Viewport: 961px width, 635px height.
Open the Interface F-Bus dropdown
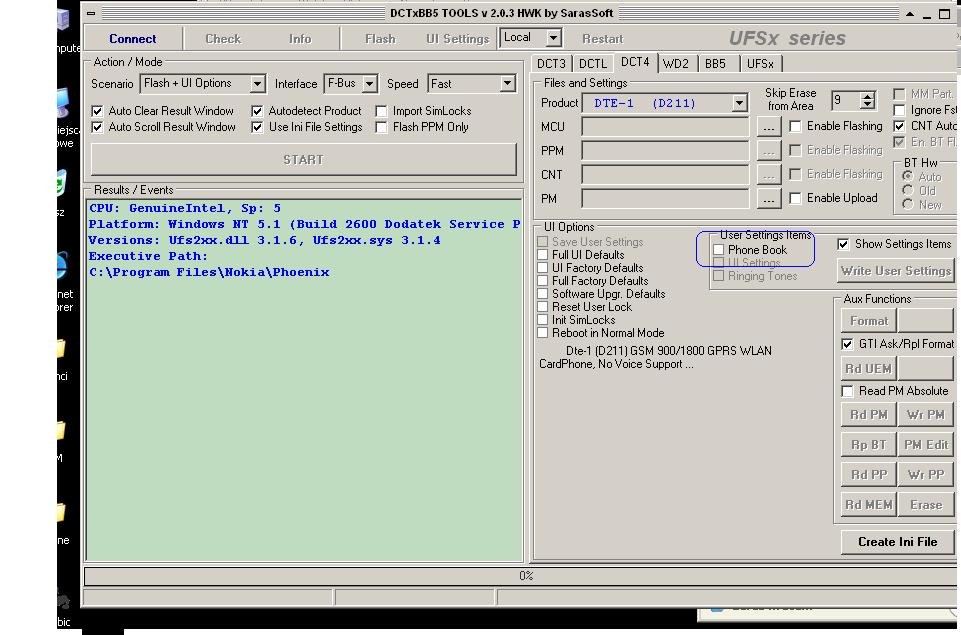click(369, 83)
